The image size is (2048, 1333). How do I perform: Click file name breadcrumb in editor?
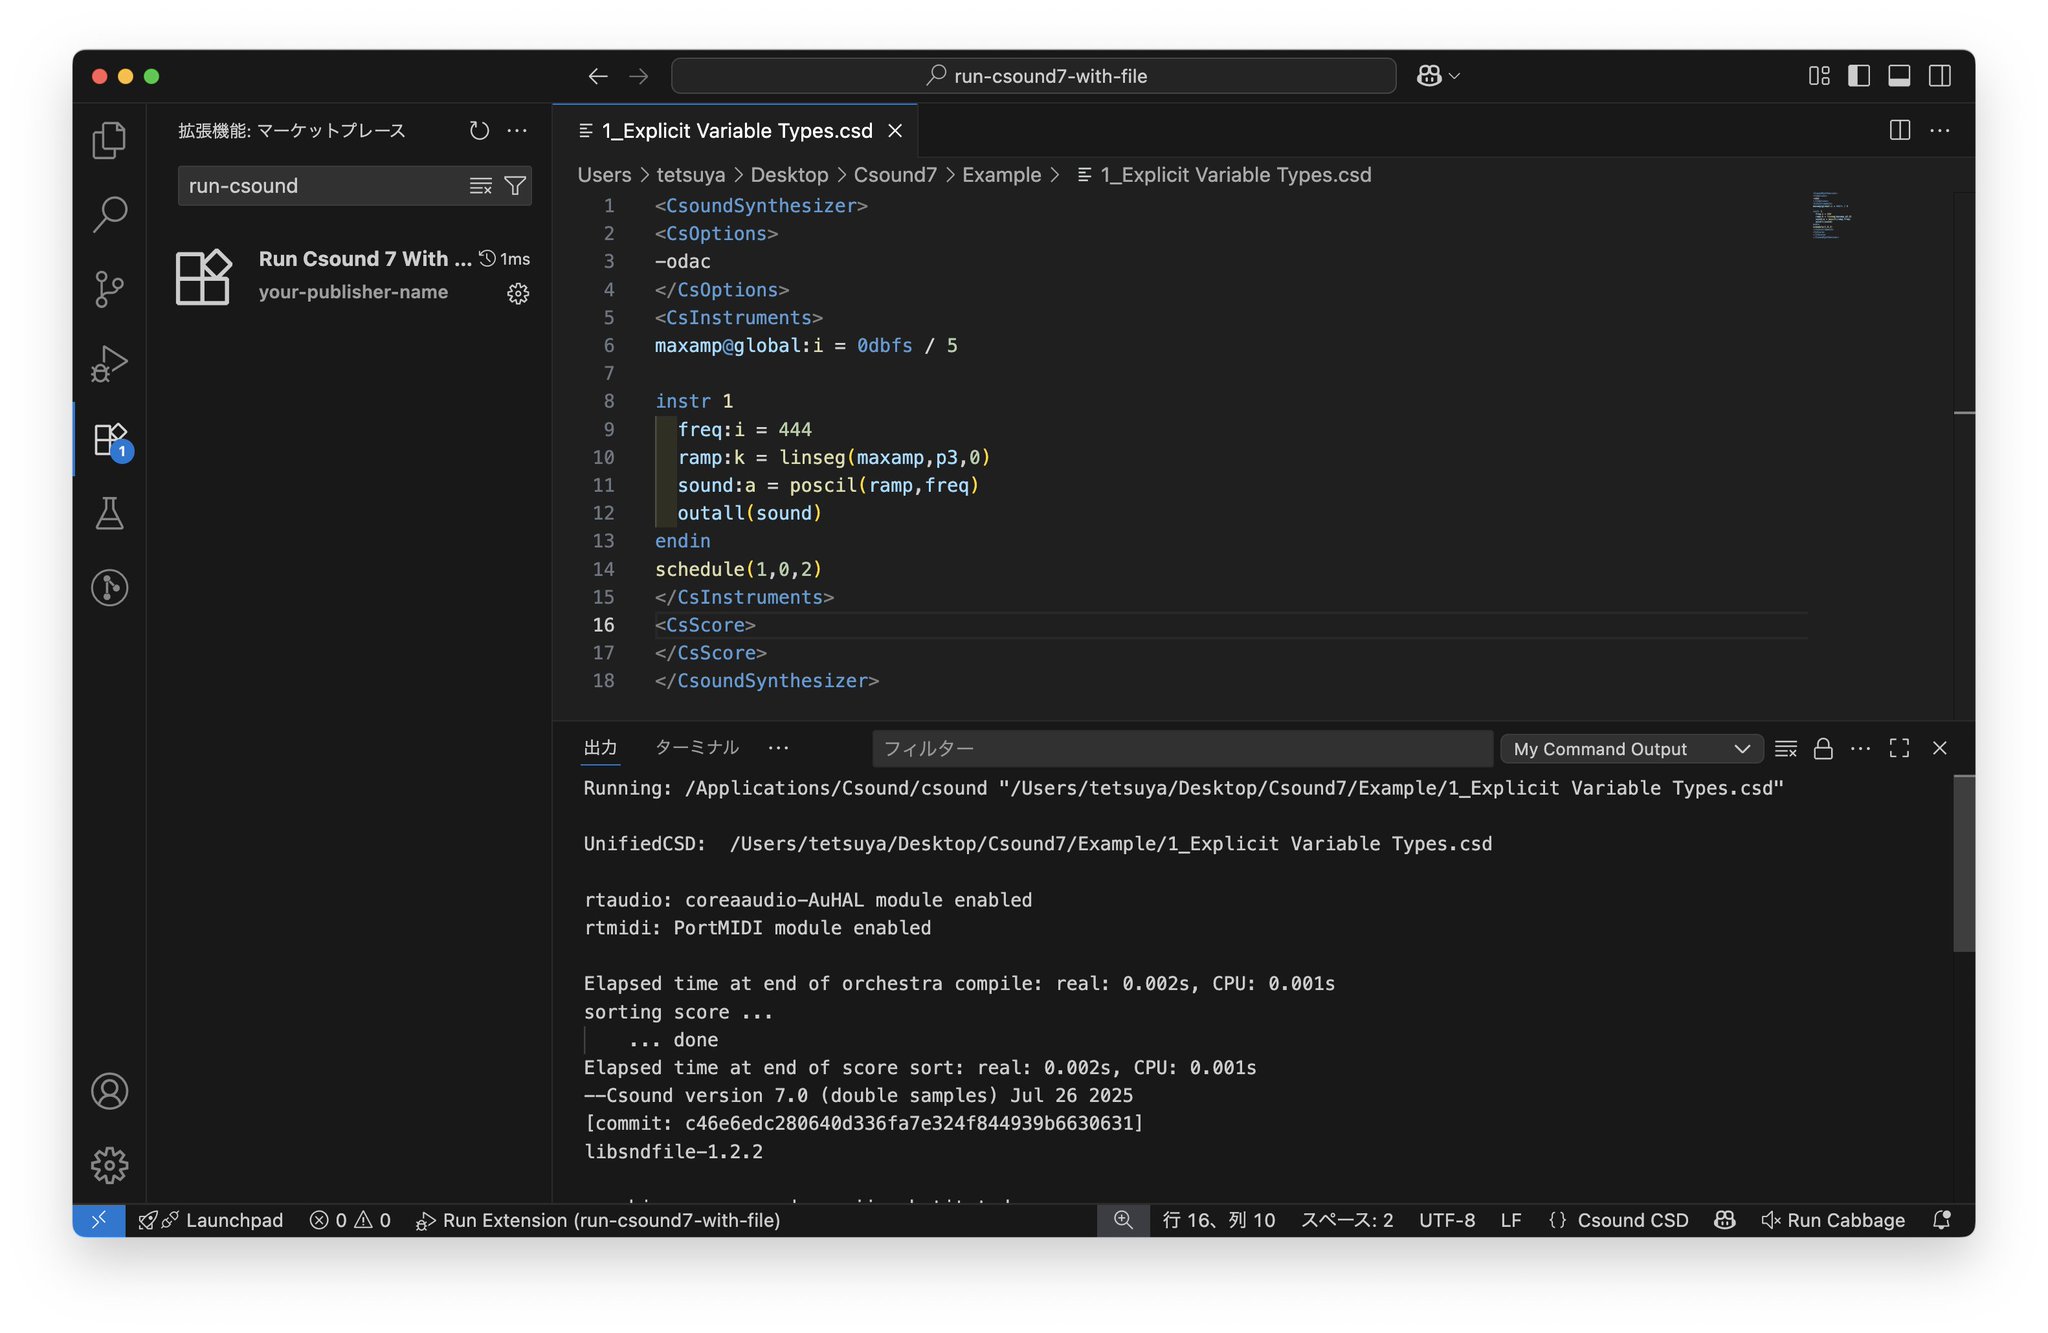click(1224, 175)
